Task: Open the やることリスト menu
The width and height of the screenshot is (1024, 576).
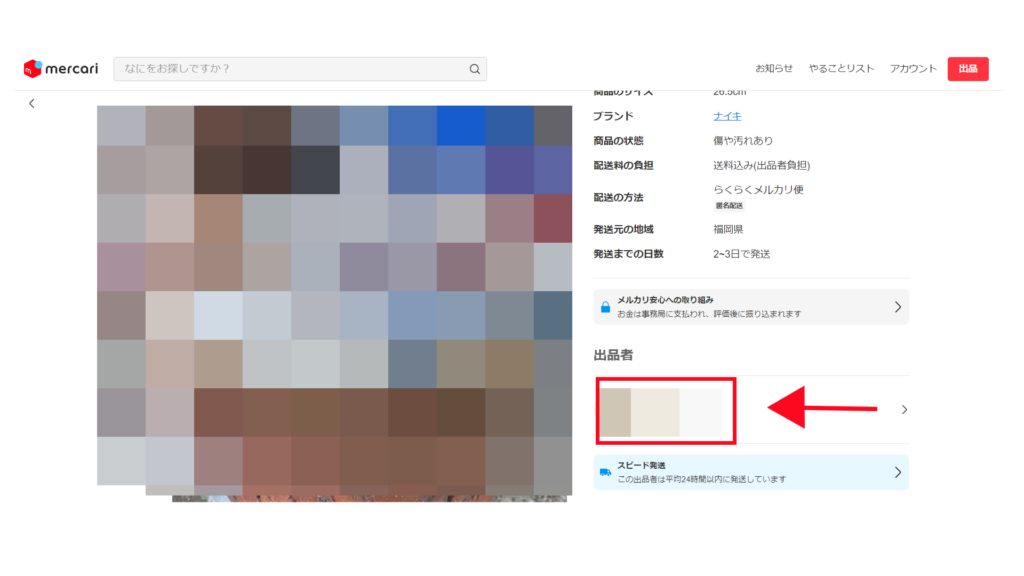Action: 841,69
